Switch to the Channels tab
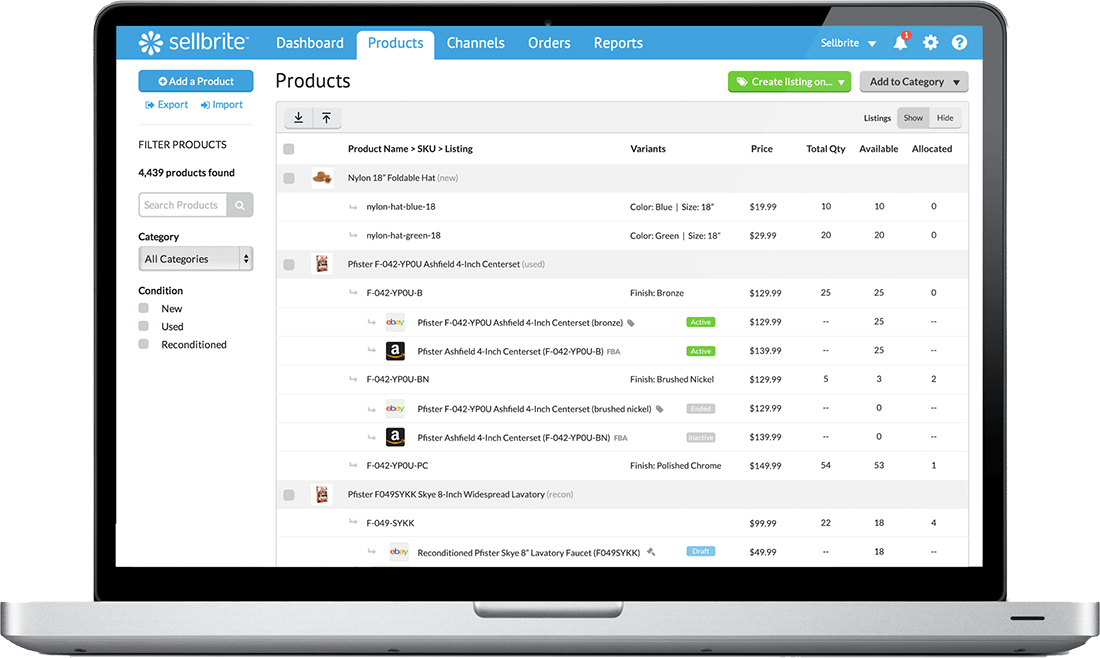Viewport: 1100px width, 658px height. 476,43
